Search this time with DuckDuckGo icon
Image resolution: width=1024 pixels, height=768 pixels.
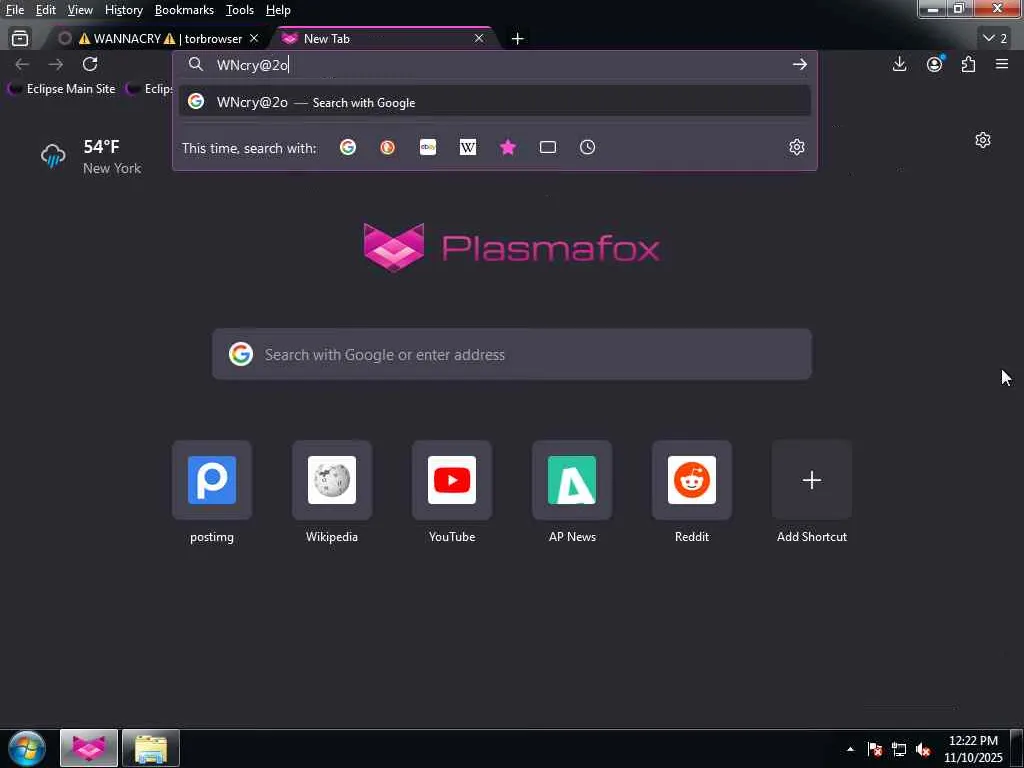click(x=387, y=147)
